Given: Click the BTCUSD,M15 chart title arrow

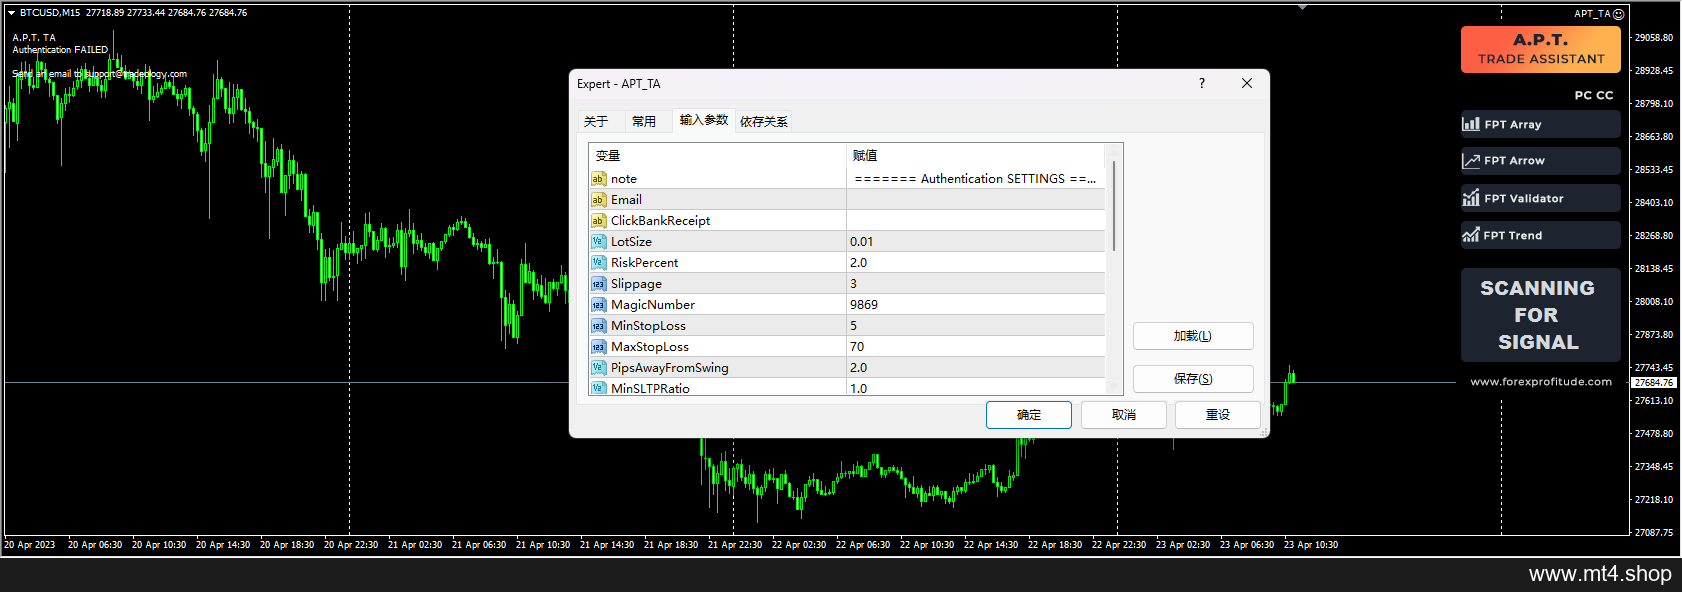Looking at the screenshot, I should (x=11, y=13).
